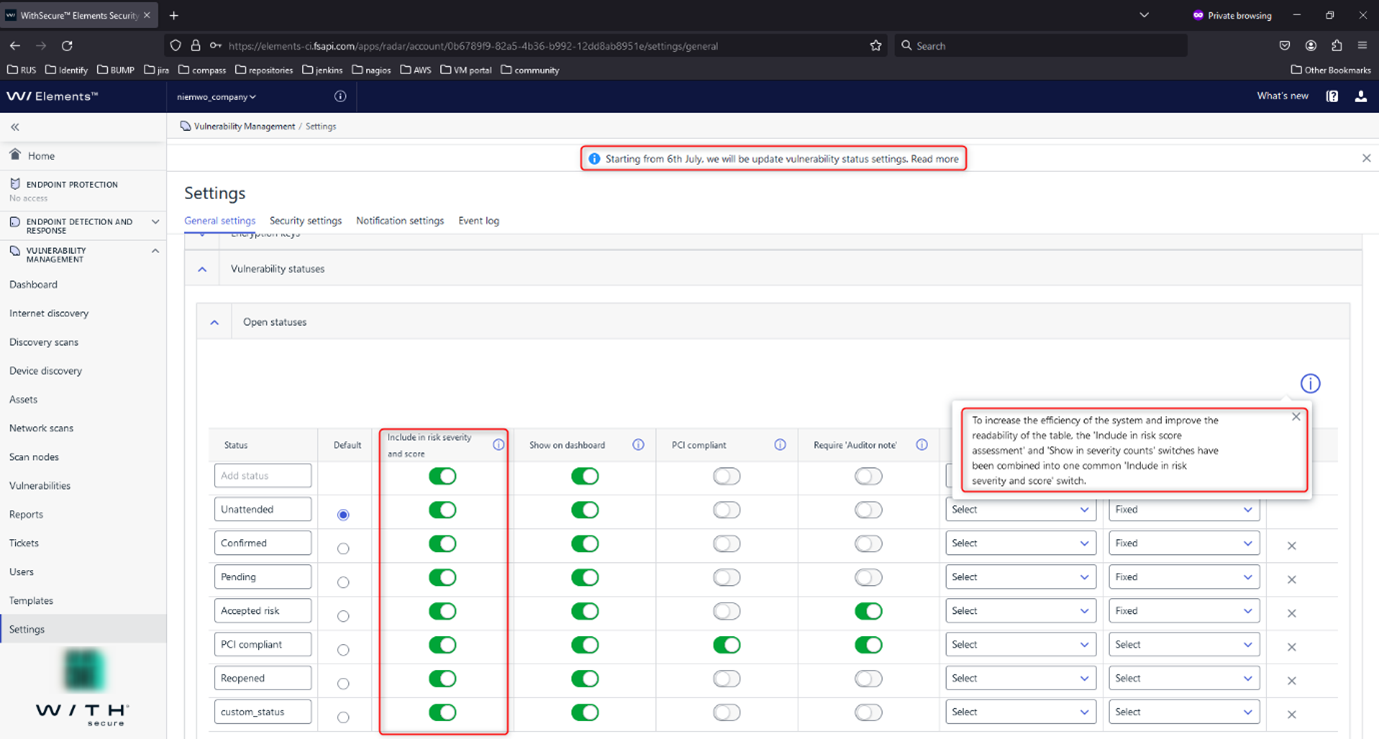Image resolution: width=1379 pixels, height=739 pixels.
Task: Collapse the Vulnerability statuses section
Action: click(x=202, y=269)
